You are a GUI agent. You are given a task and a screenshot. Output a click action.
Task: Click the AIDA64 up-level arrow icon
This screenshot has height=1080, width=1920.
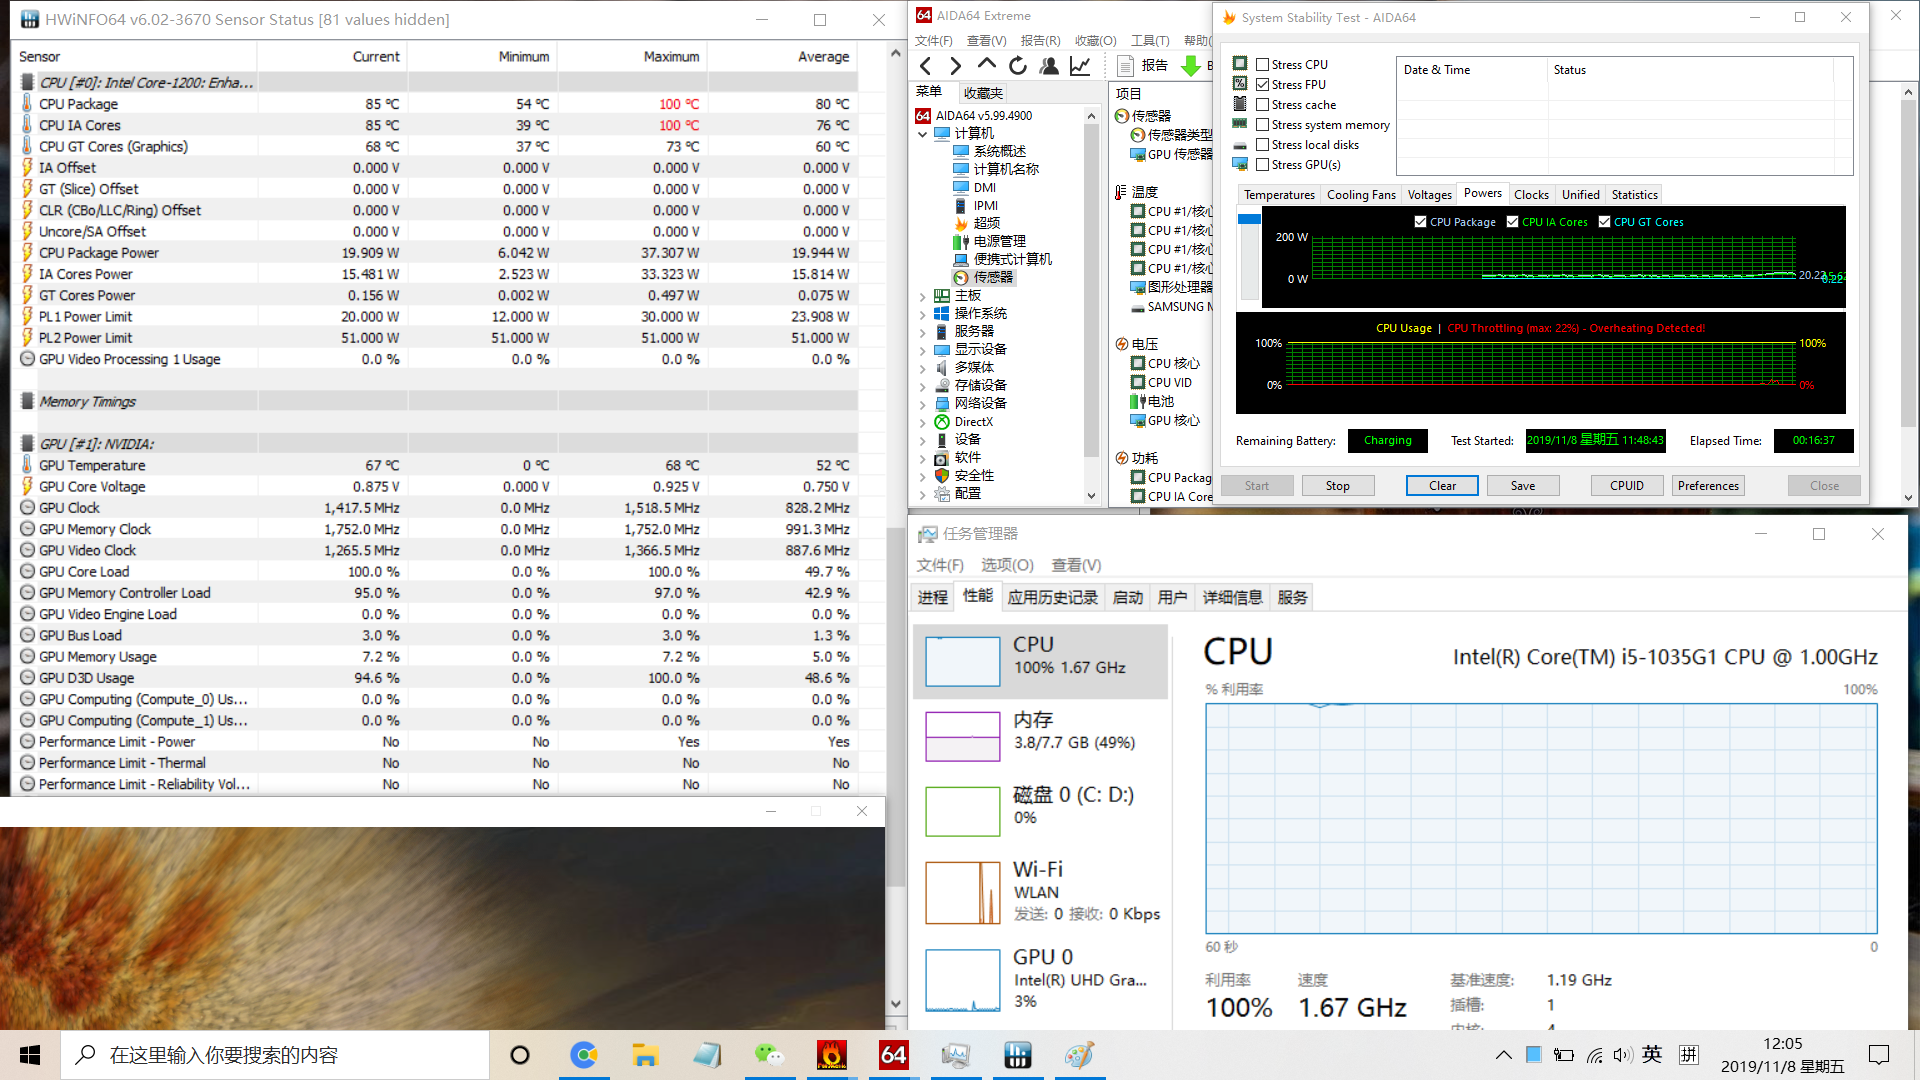pos(987,65)
